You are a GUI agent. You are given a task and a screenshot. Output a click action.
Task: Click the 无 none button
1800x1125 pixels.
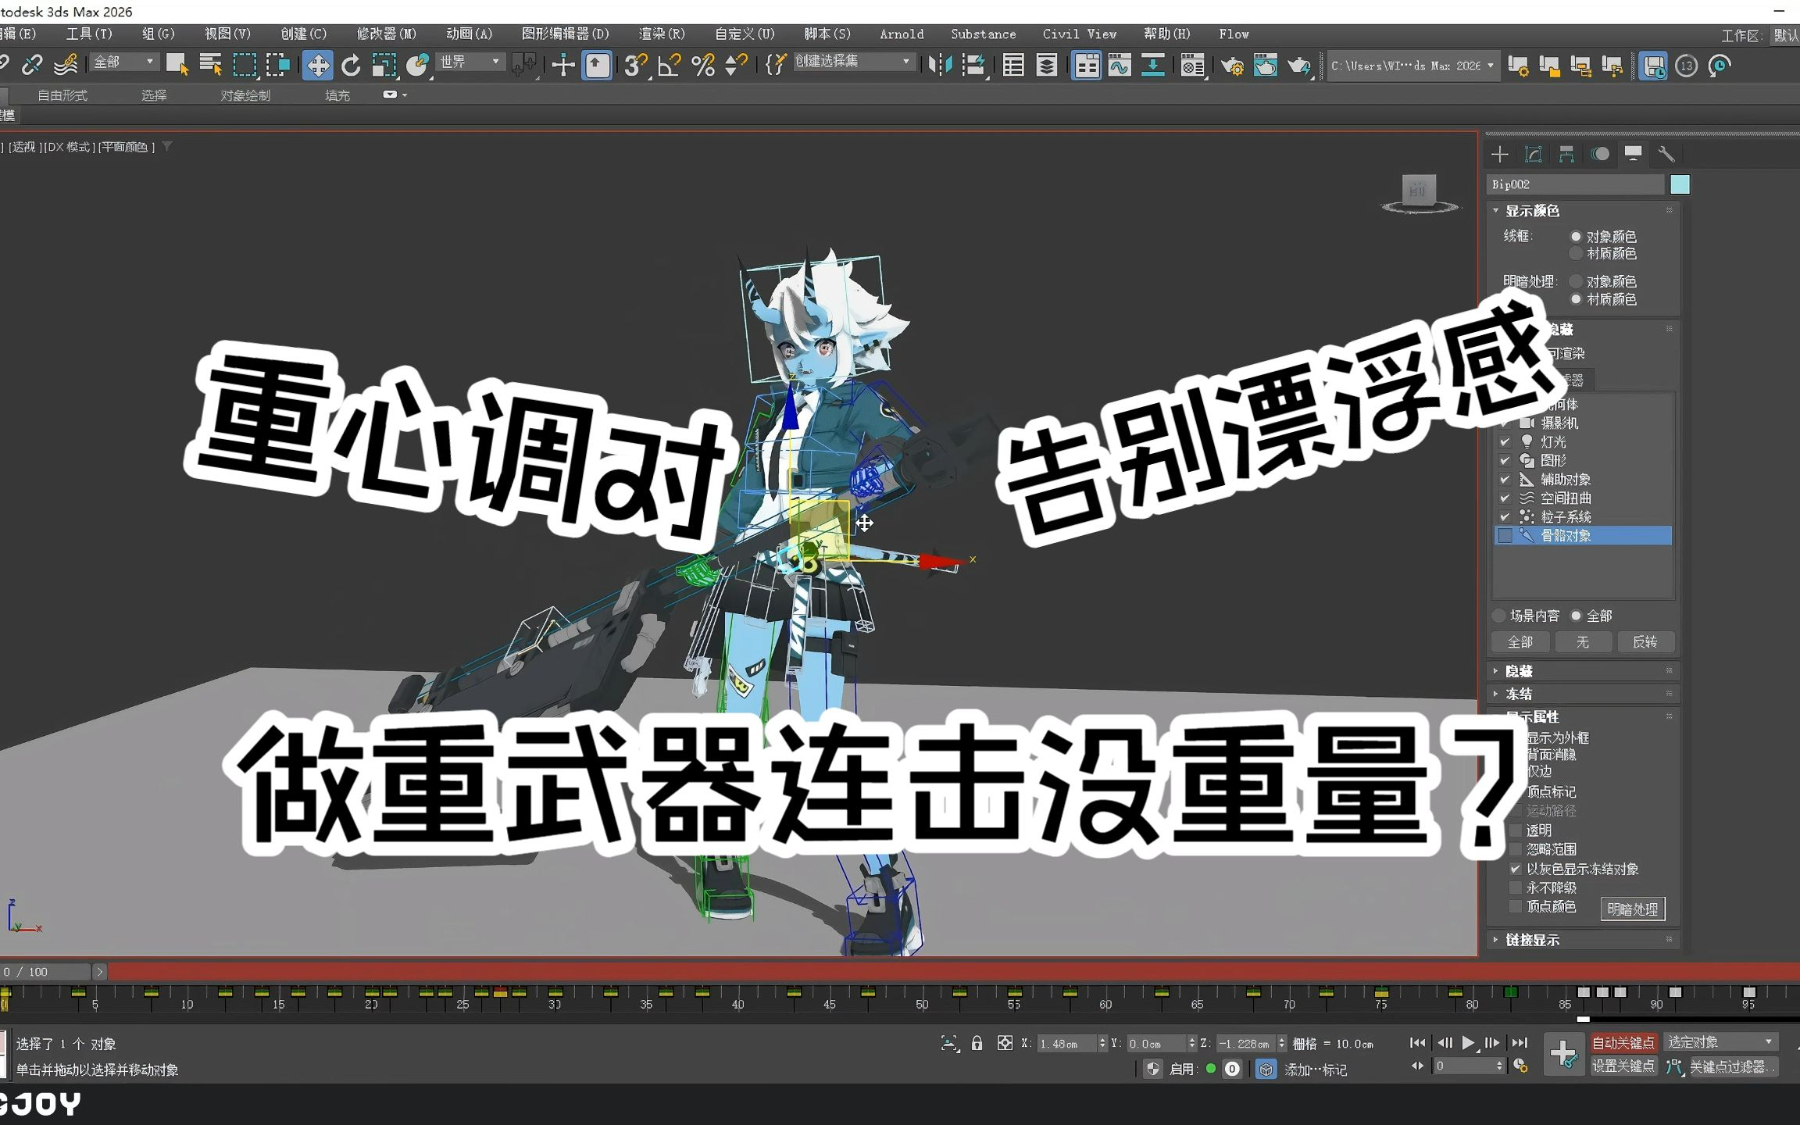click(x=1583, y=642)
